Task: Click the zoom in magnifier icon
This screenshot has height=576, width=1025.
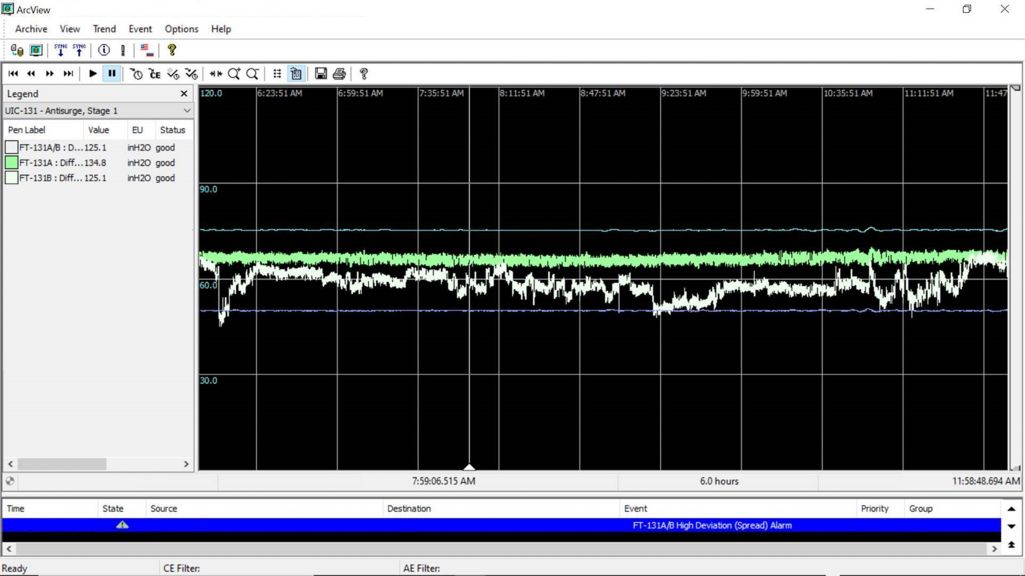Action: pos(234,74)
